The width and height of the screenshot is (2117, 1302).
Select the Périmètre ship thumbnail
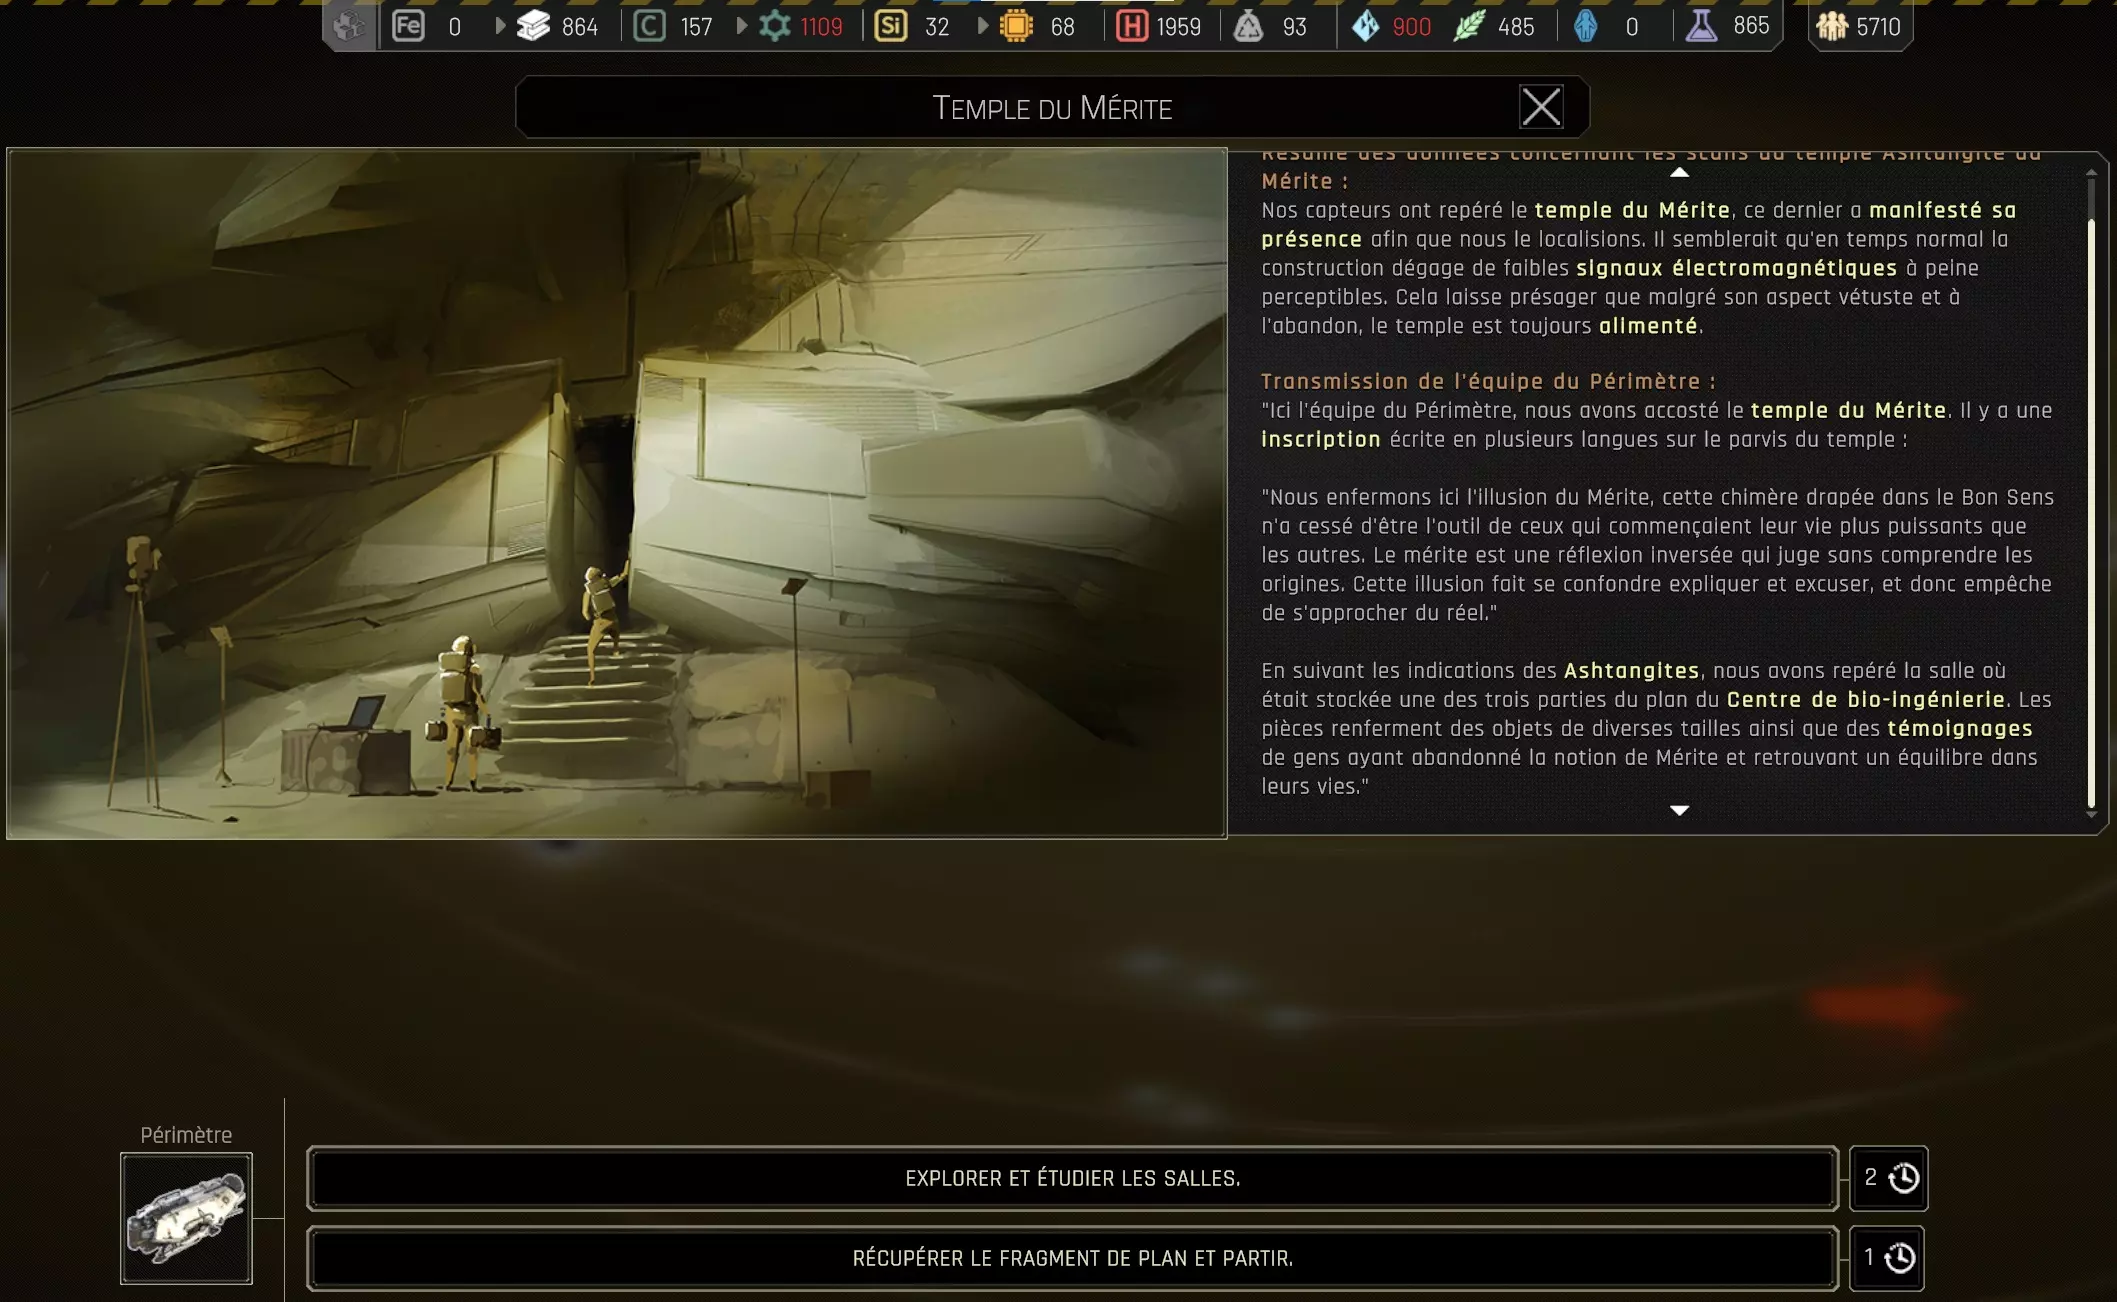186,1218
